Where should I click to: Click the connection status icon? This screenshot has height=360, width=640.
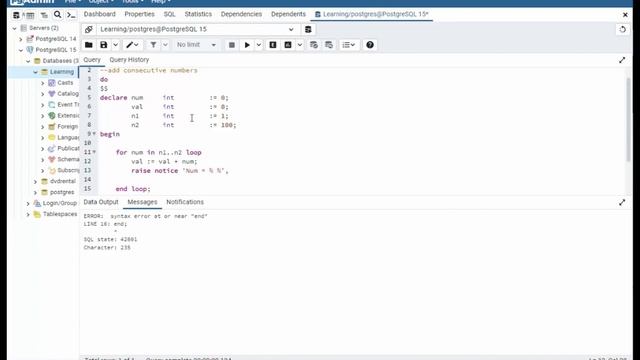tap(89, 29)
